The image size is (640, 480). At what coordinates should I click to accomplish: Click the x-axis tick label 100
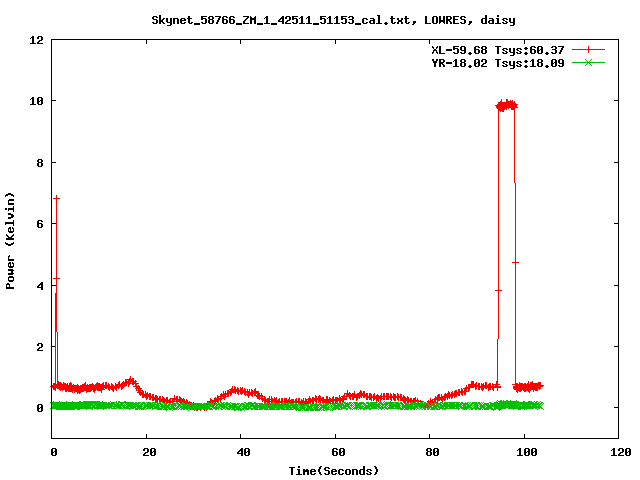527,452
